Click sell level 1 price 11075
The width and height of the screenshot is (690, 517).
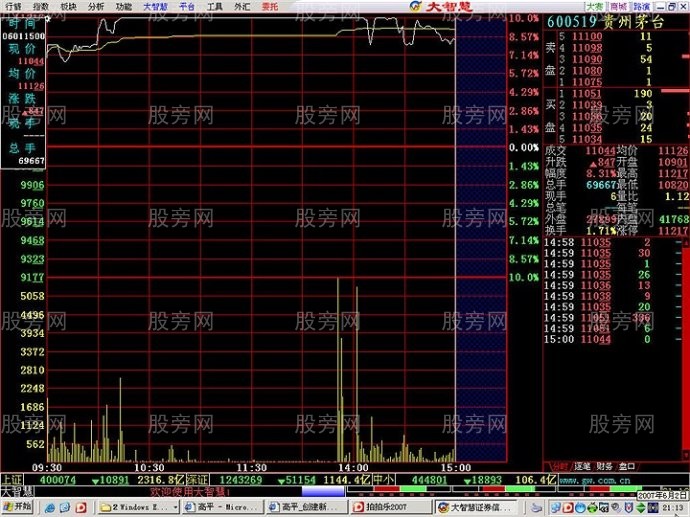587,82
